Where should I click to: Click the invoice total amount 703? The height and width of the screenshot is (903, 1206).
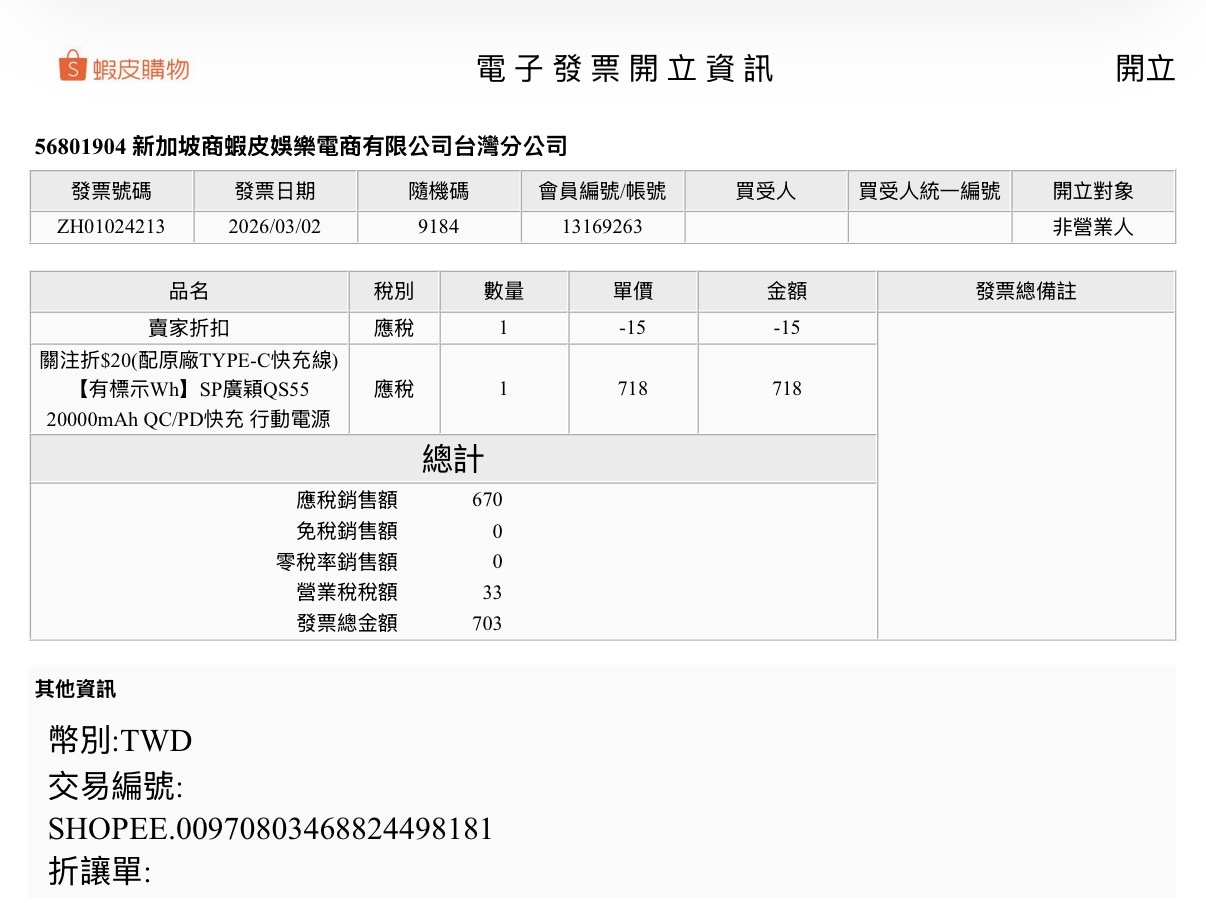click(487, 623)
